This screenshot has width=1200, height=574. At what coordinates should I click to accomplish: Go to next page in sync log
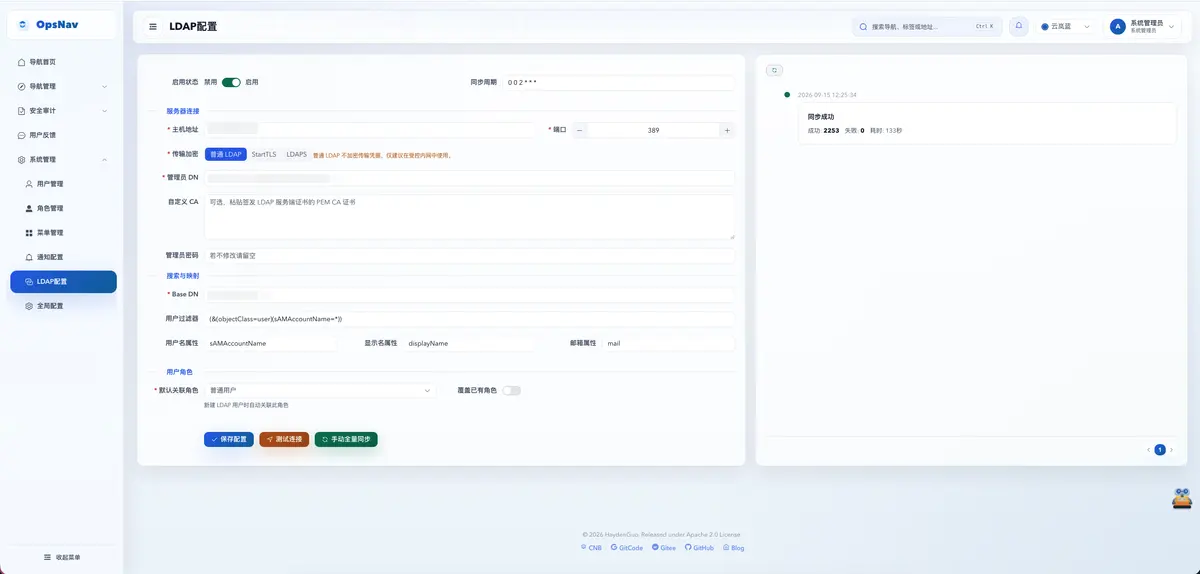click(x=1171, y=450)
